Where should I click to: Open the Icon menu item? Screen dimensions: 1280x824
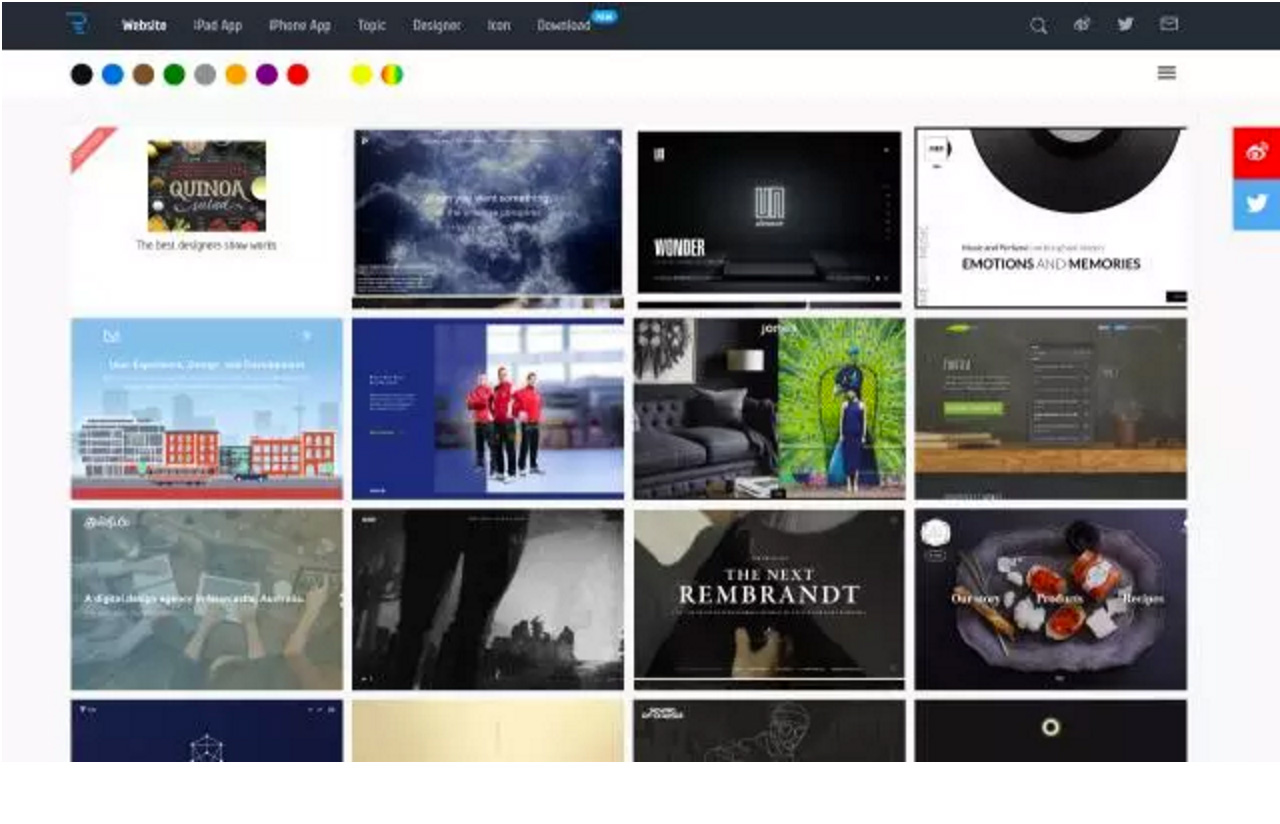[499, 26]
